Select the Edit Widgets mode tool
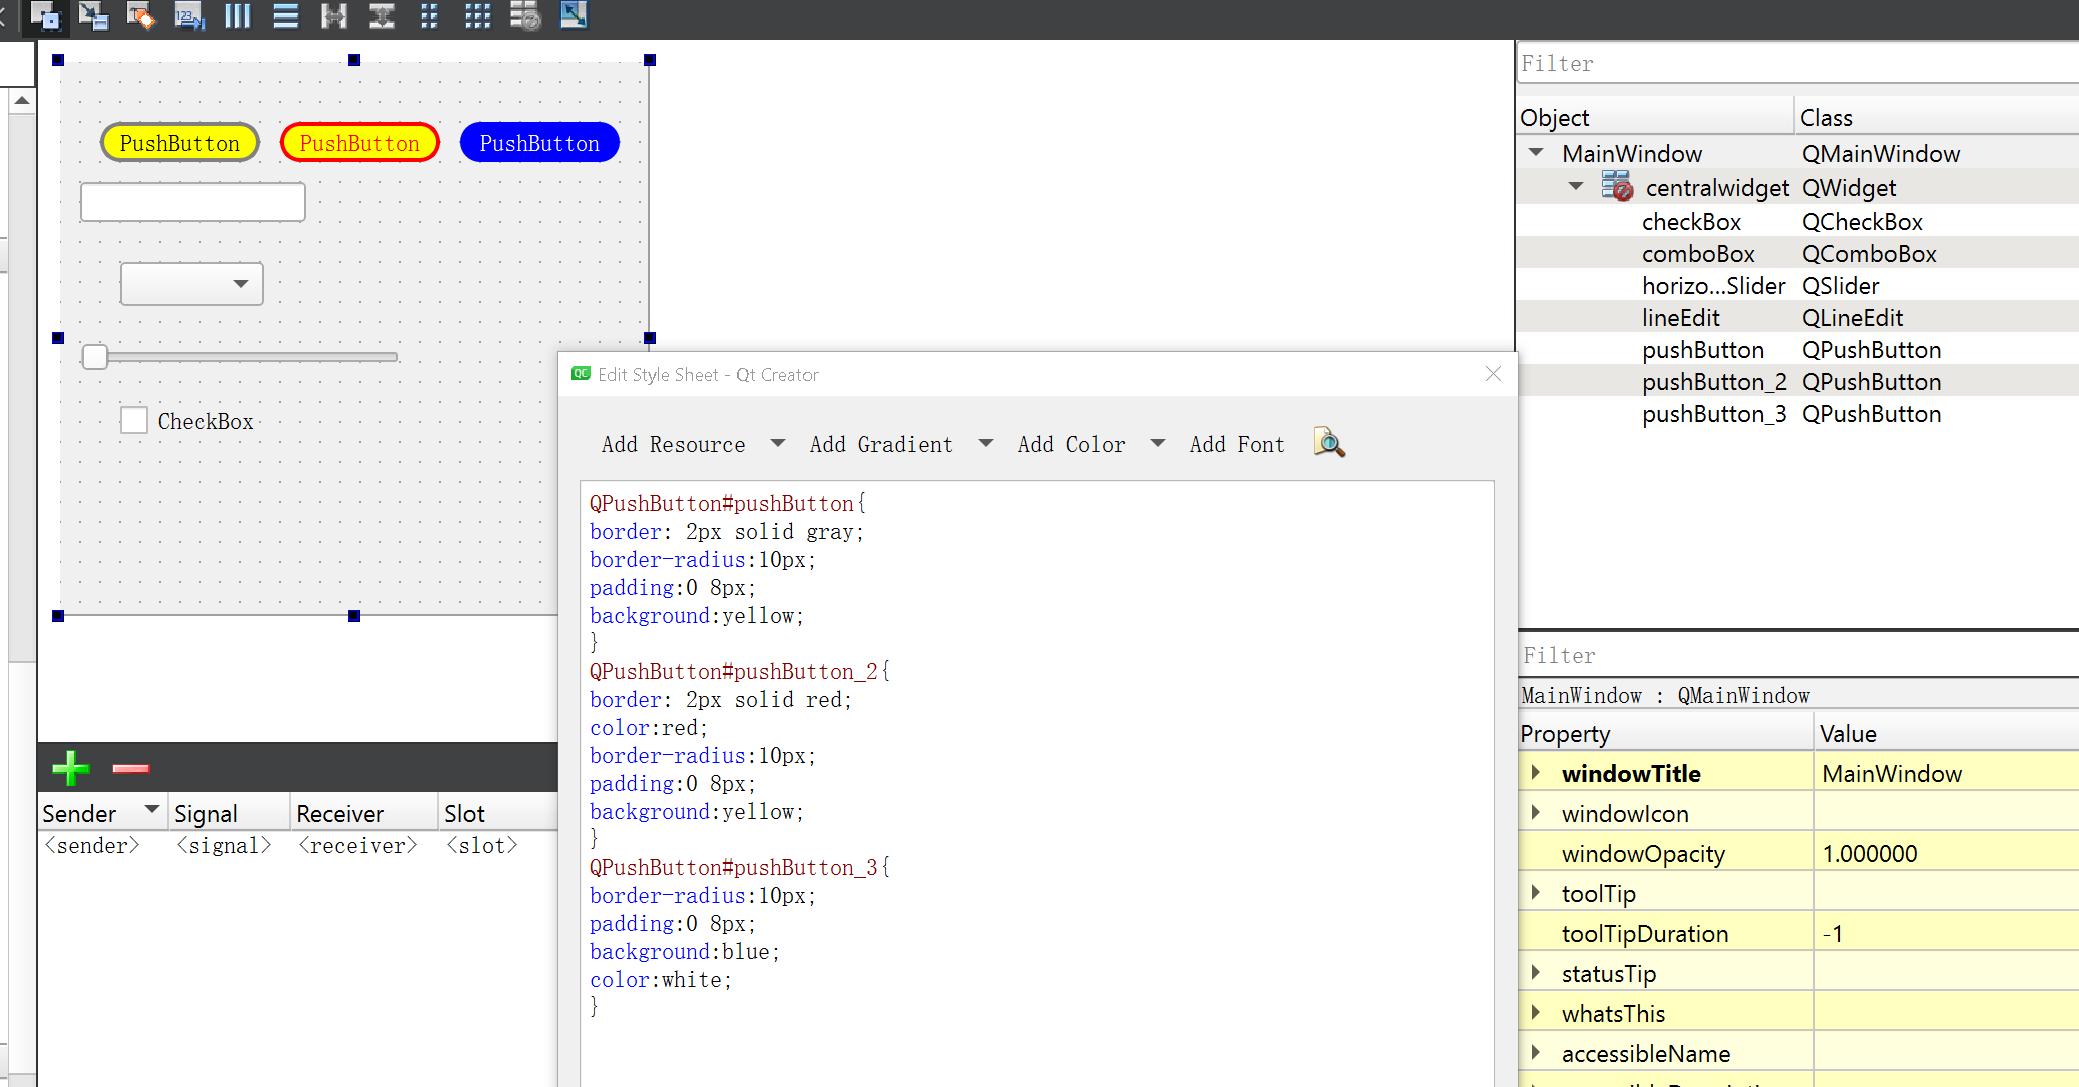 46,17
